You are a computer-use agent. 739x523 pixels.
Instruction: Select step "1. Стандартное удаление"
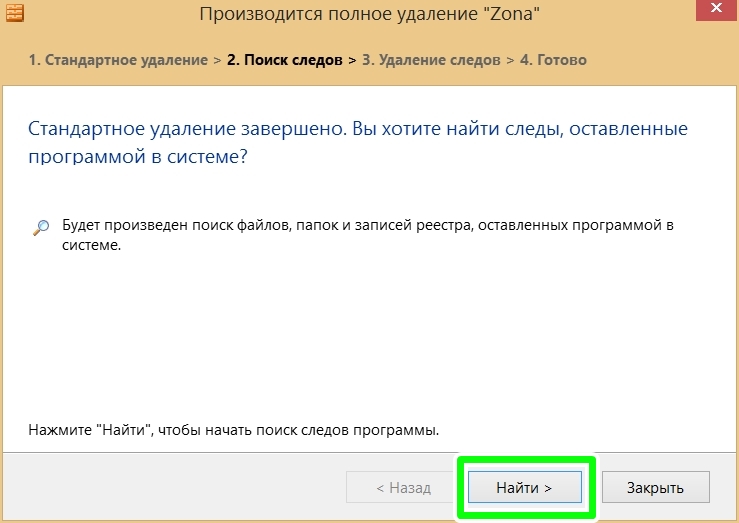(118, 60)
